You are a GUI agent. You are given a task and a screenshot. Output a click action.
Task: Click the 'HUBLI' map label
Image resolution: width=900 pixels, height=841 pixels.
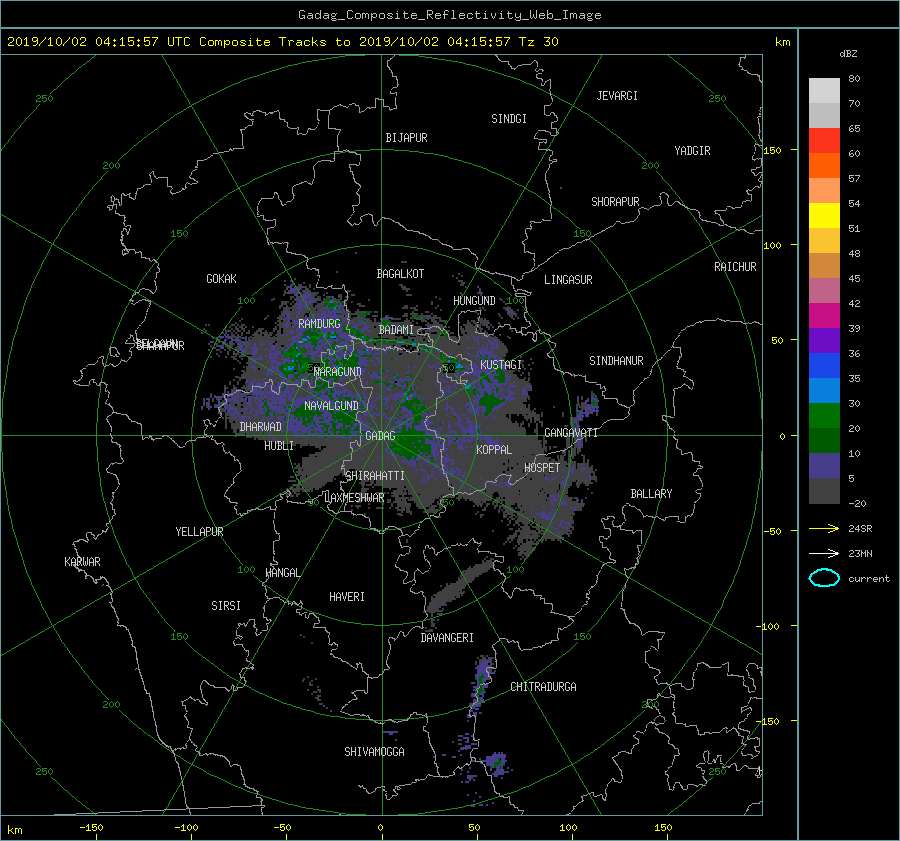279,446
